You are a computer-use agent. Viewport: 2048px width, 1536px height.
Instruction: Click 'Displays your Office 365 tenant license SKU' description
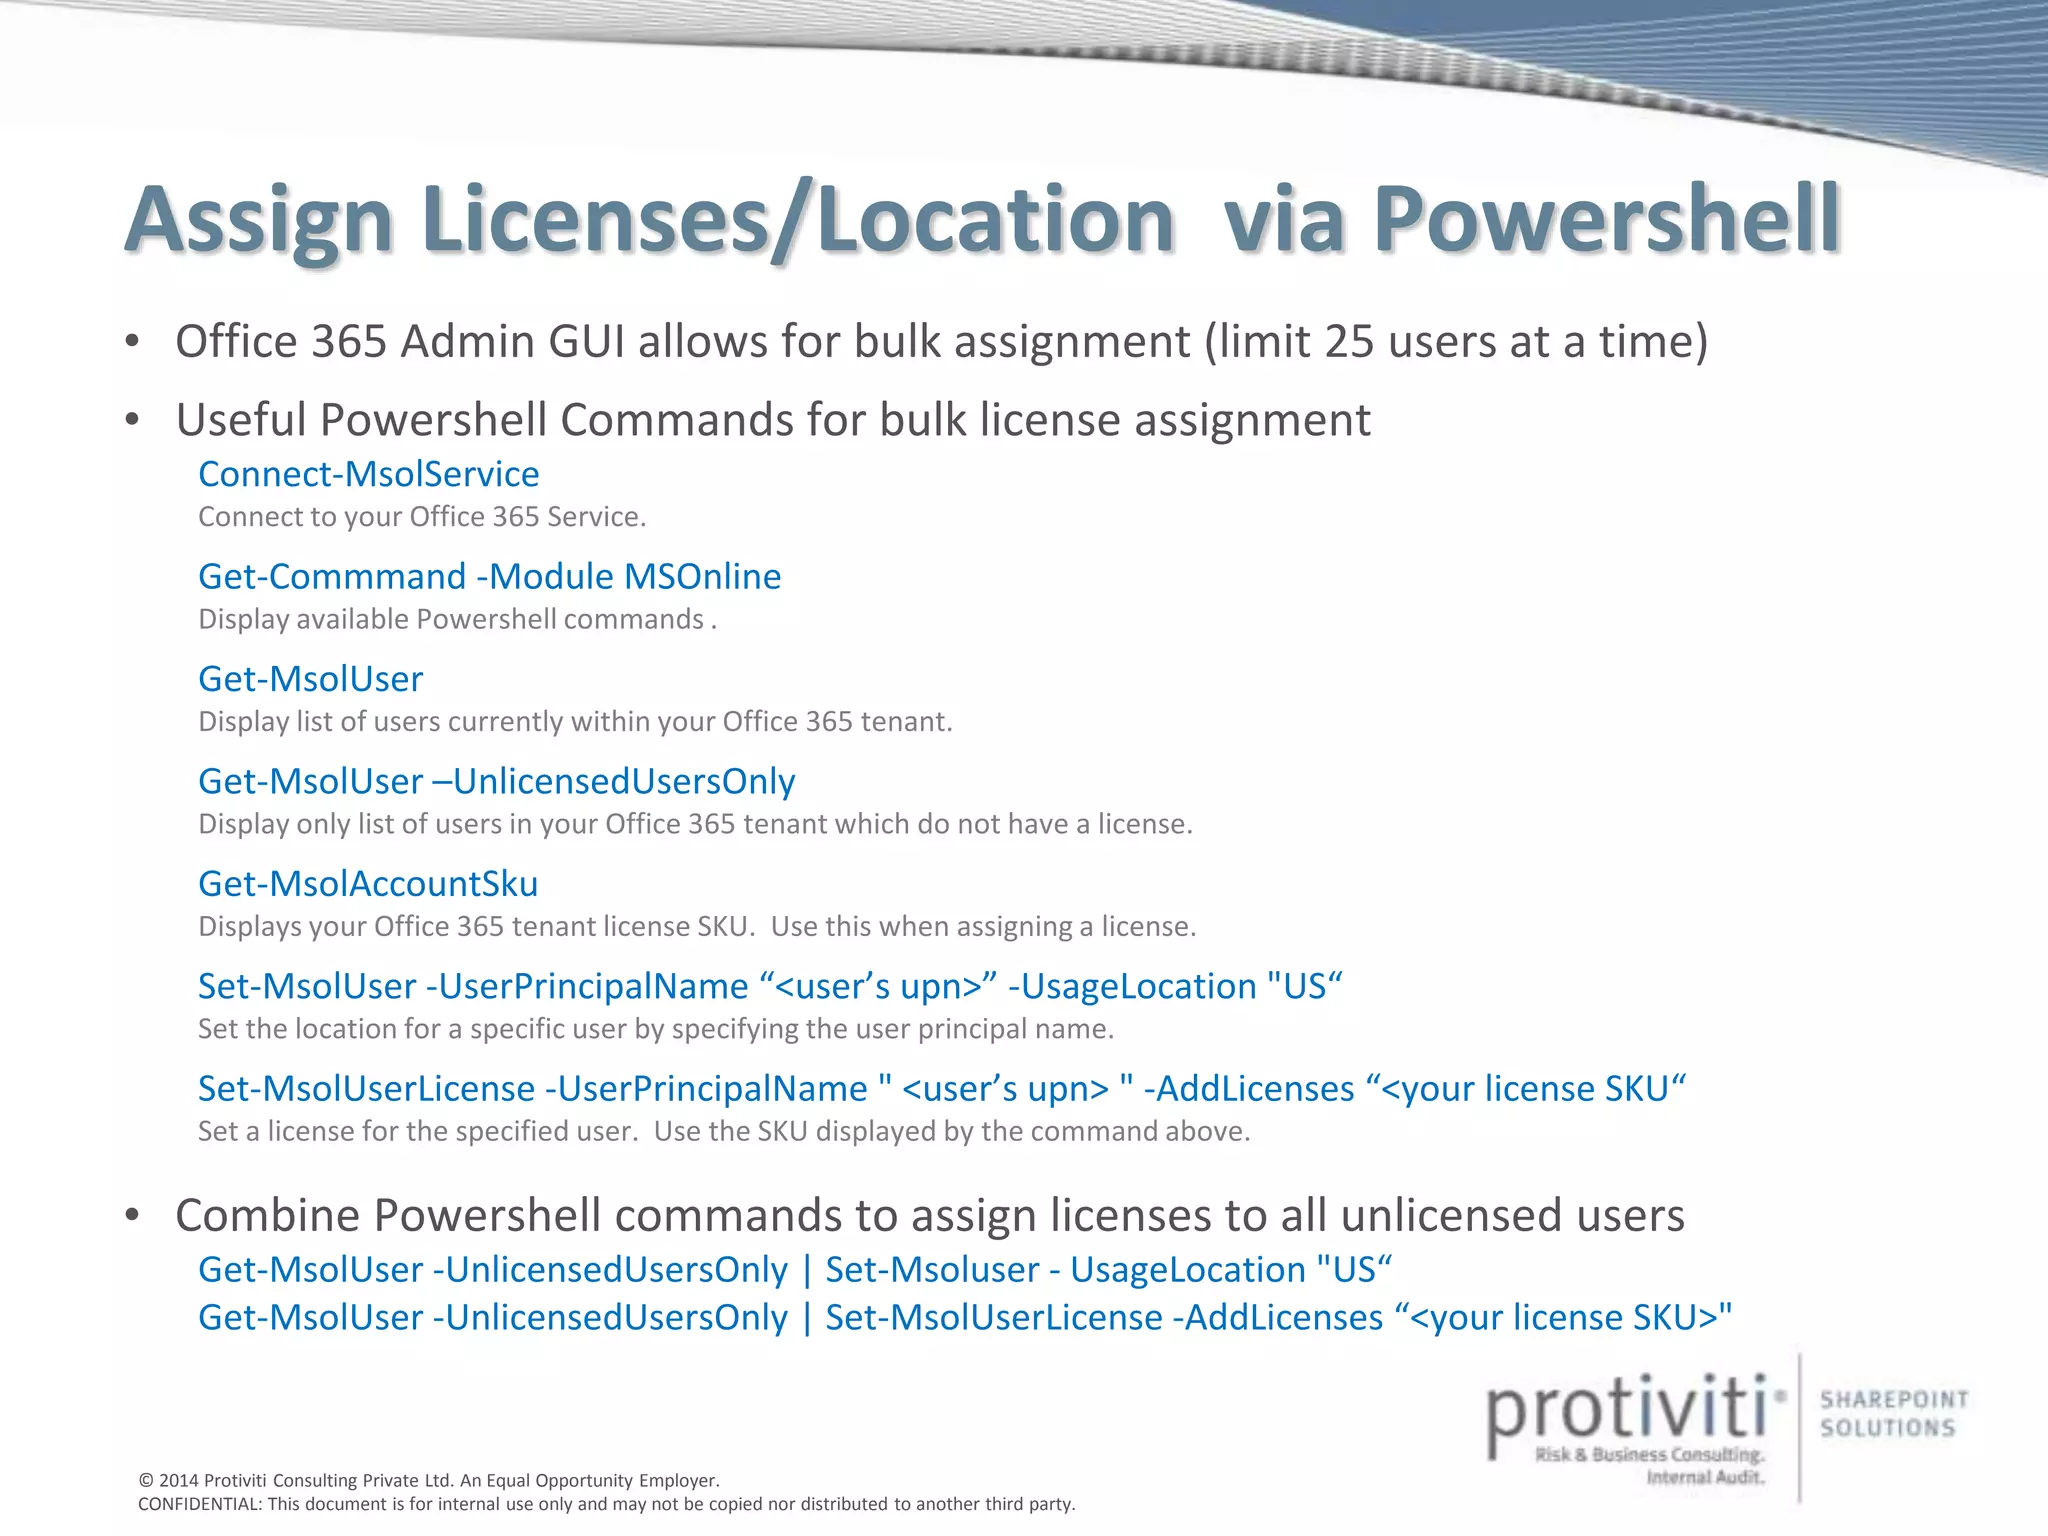pyautogui.click(x=697, y=927)
